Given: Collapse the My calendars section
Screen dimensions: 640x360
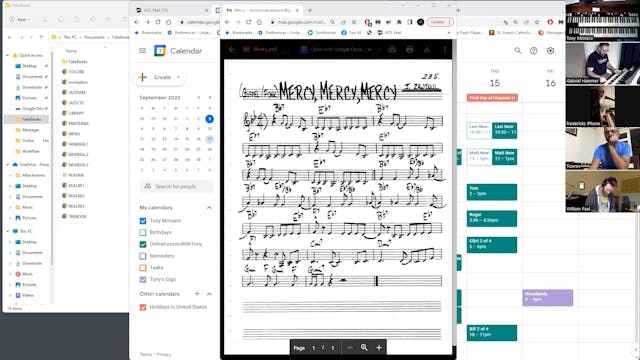Looking at the screenshot, I should [x=209, y=208].
